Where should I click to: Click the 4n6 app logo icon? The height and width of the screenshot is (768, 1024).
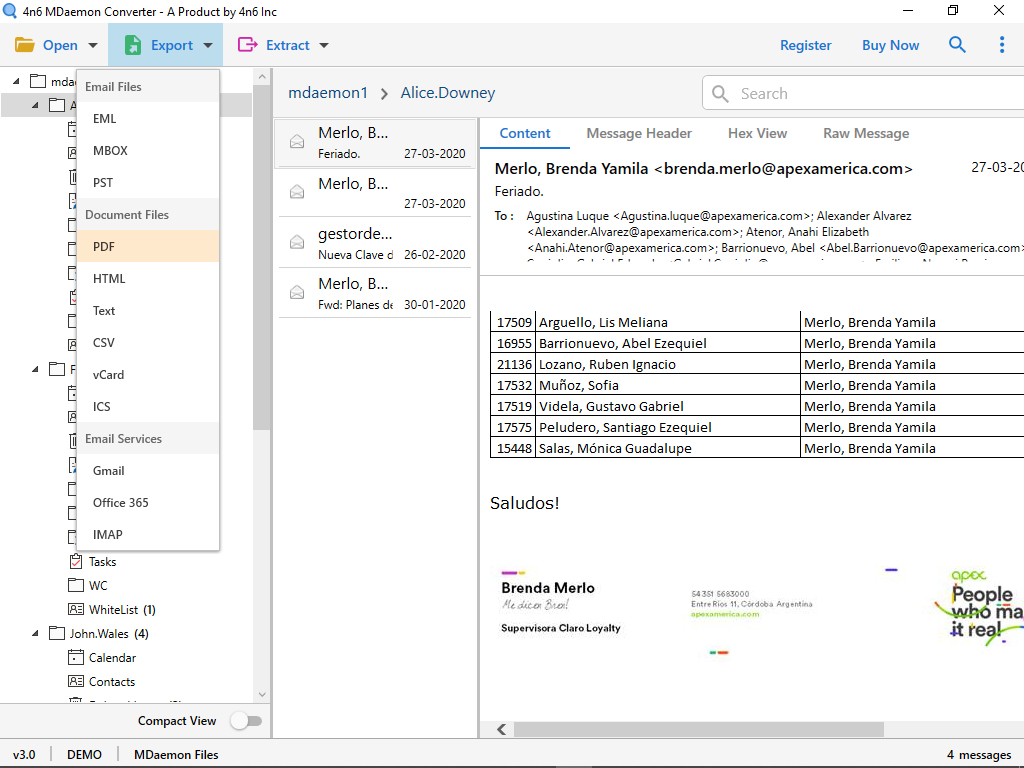point(9,11)
